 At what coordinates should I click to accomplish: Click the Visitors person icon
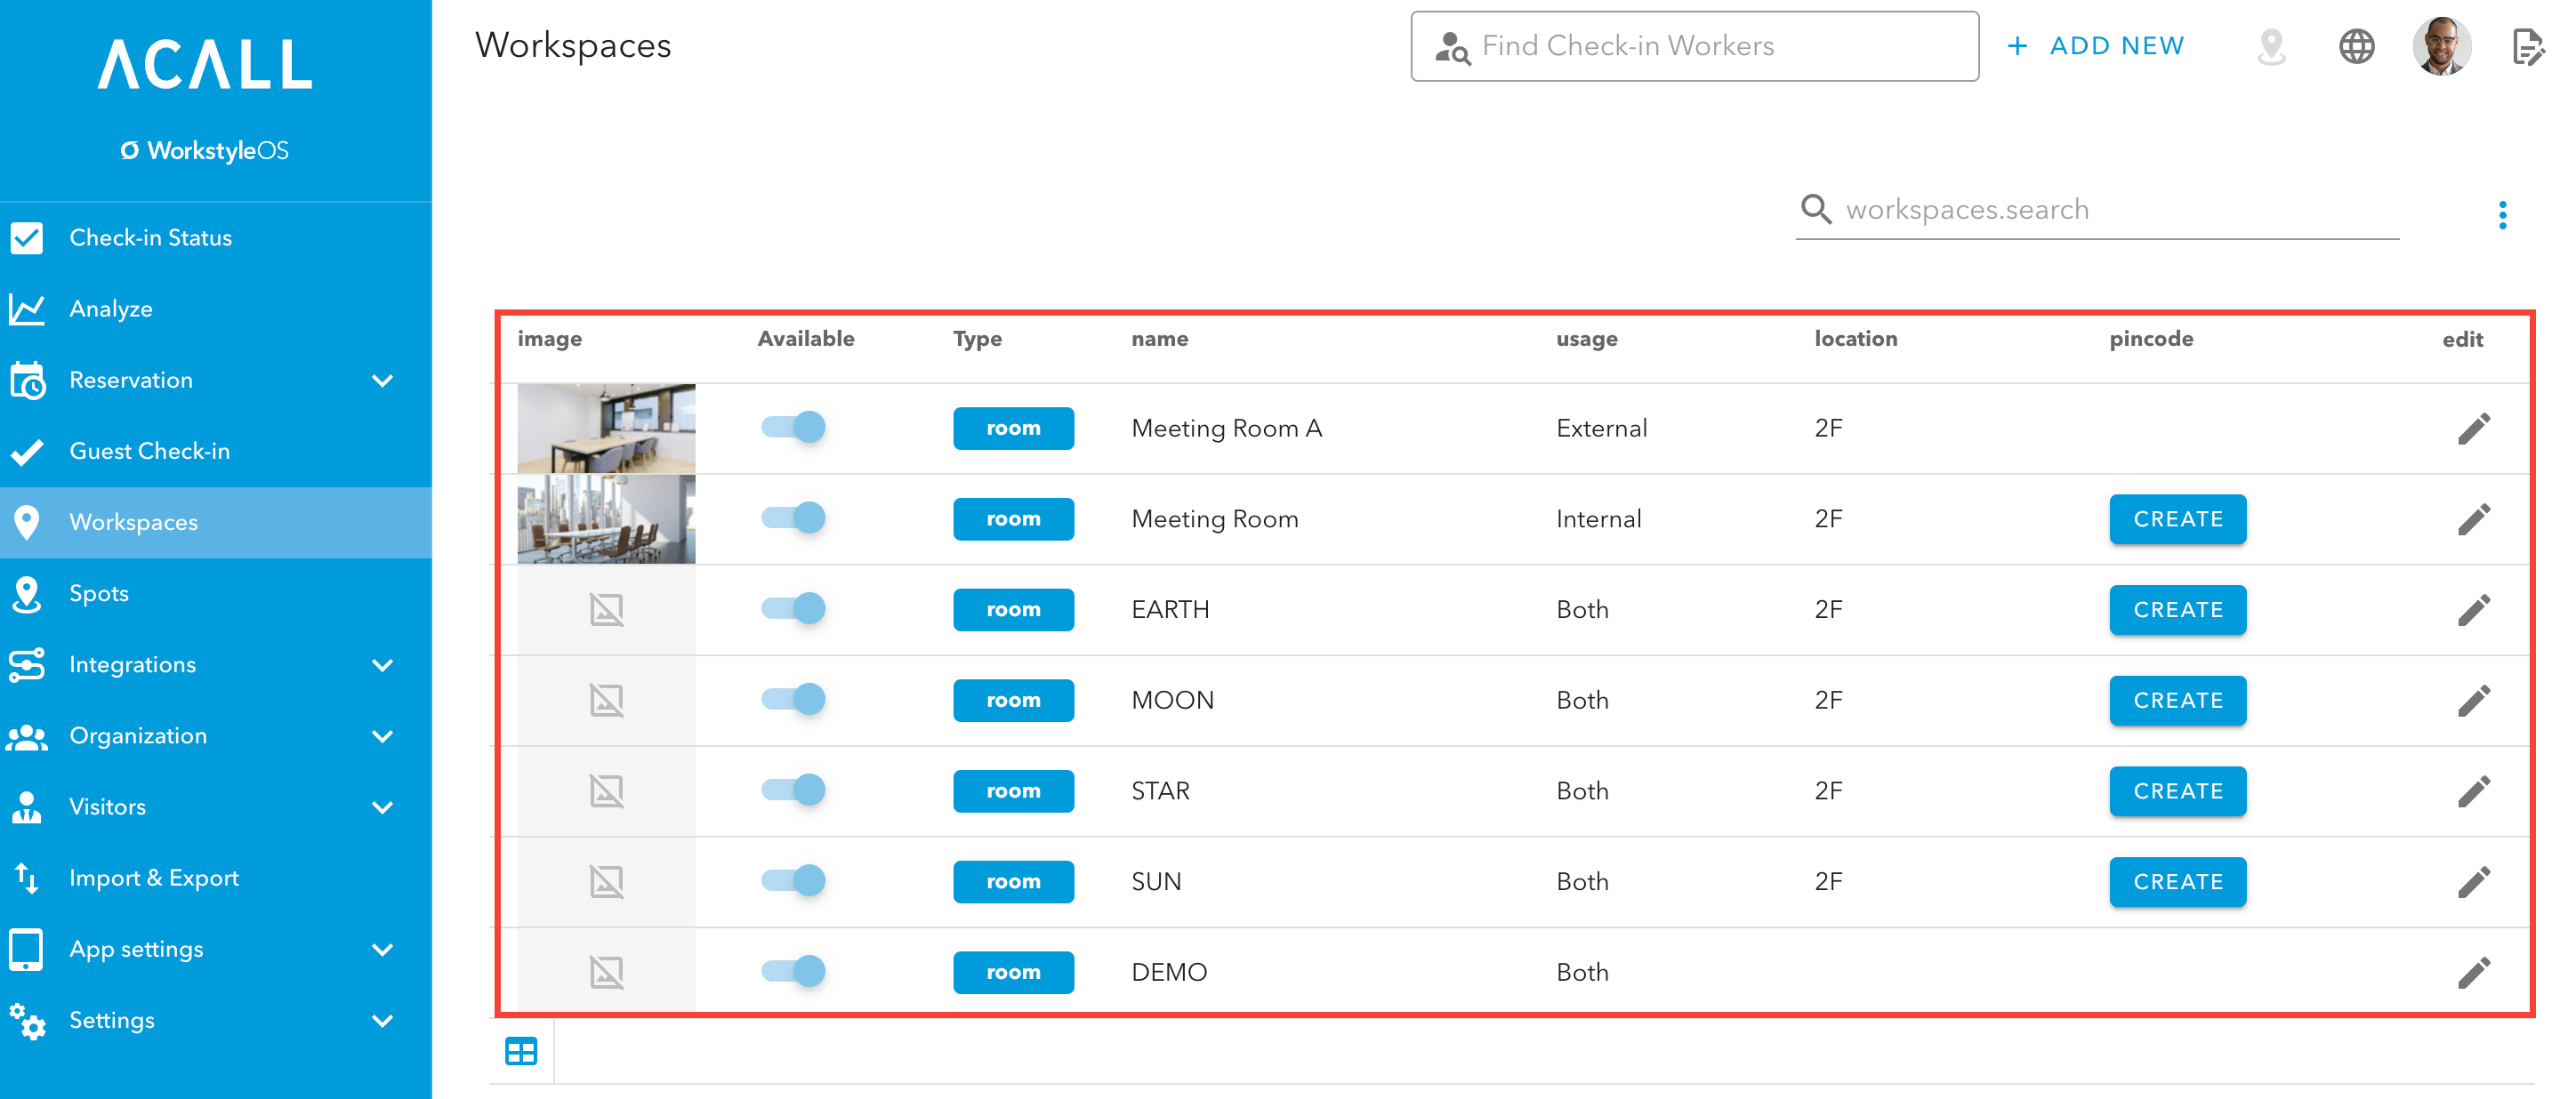[27, 807]
